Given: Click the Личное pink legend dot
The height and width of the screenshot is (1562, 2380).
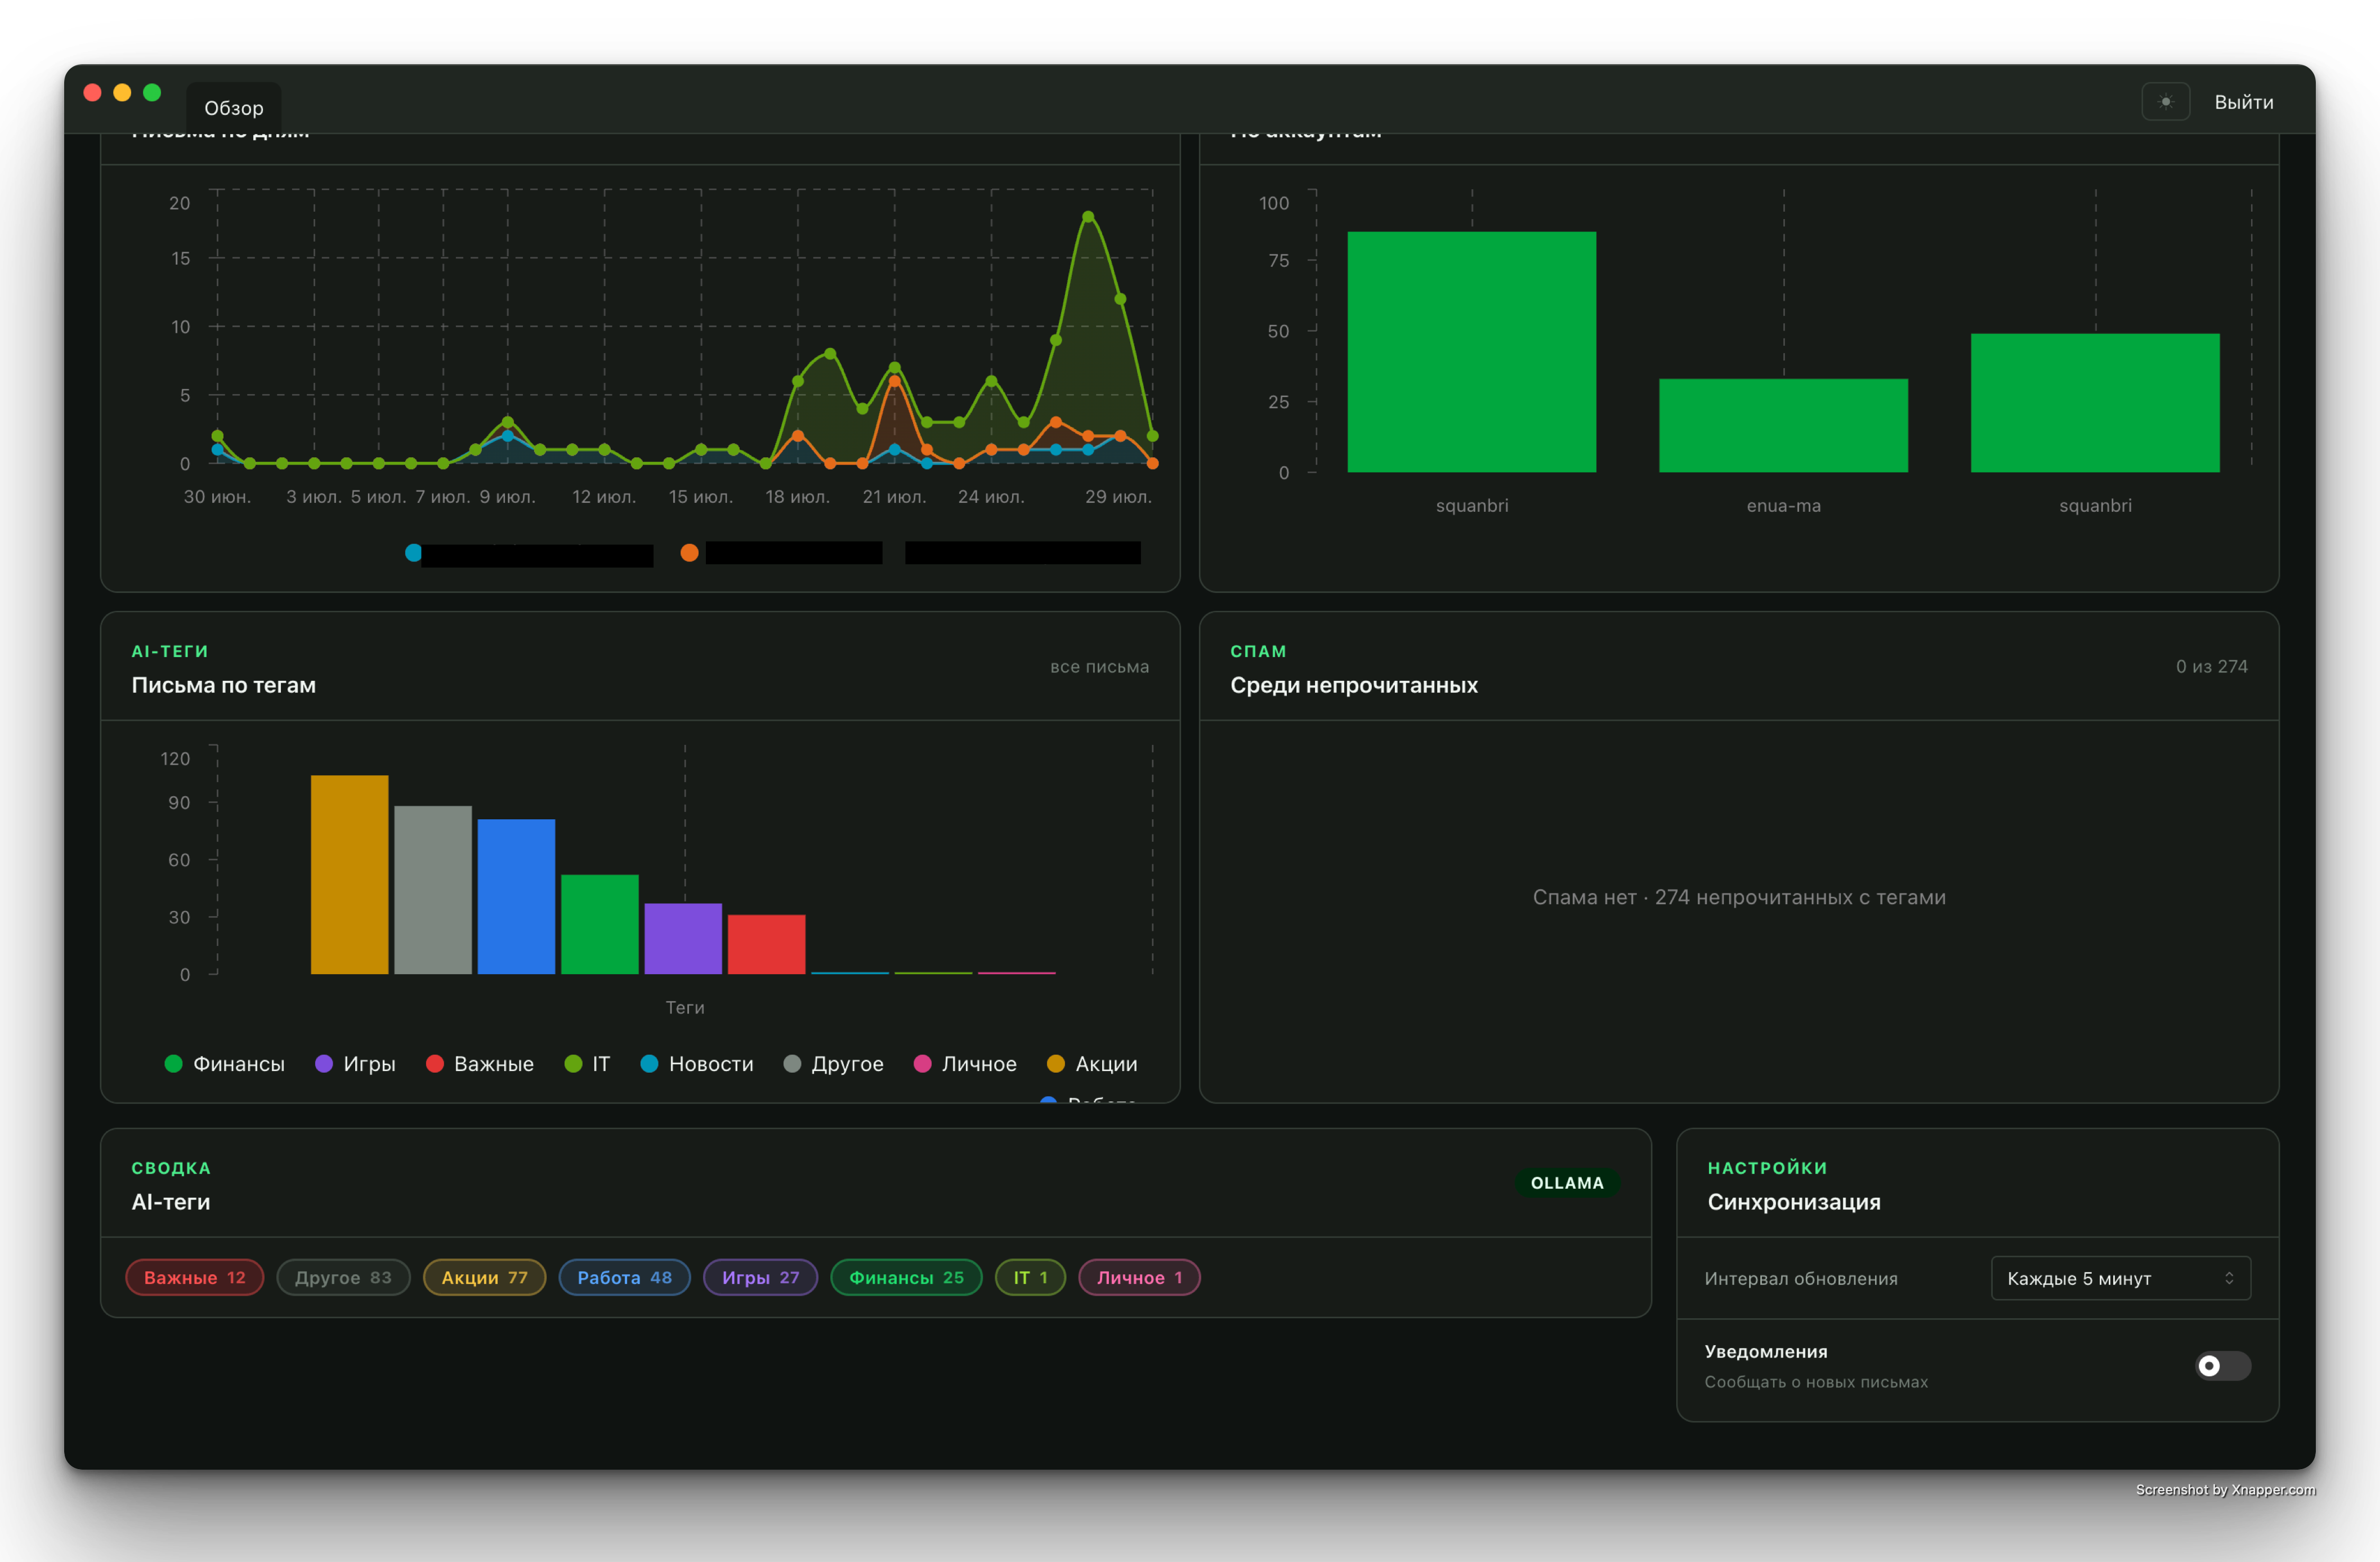Looking at the screenshot, I should 922,1064.
